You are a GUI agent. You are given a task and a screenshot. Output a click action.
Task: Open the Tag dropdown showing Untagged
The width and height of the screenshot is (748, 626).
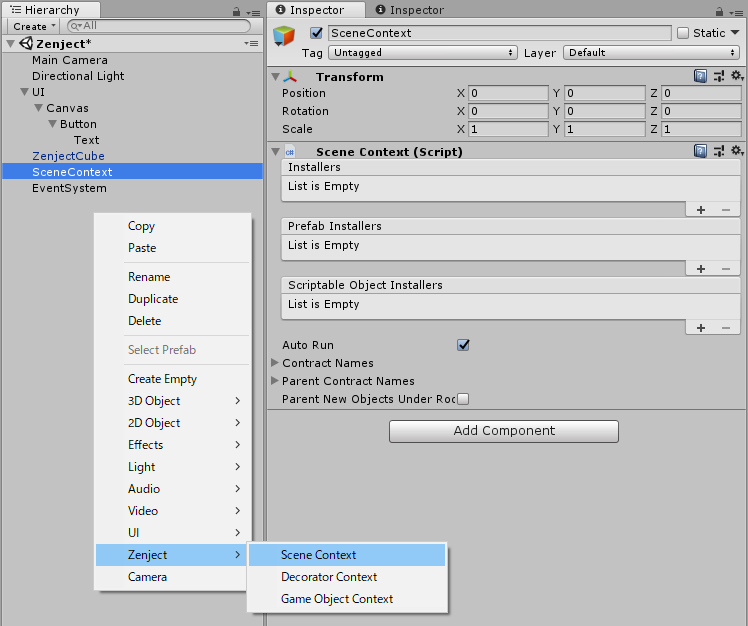(x=423, y=52)
